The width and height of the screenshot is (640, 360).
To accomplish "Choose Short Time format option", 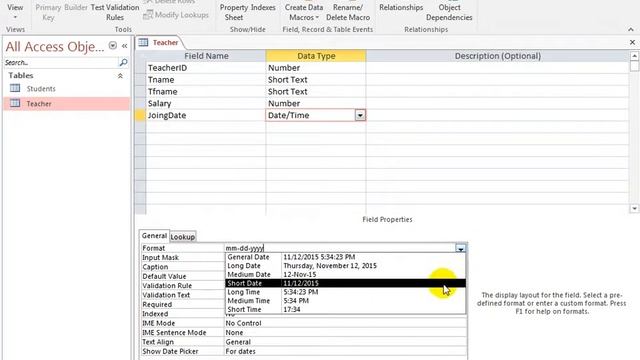I will 345,309.
